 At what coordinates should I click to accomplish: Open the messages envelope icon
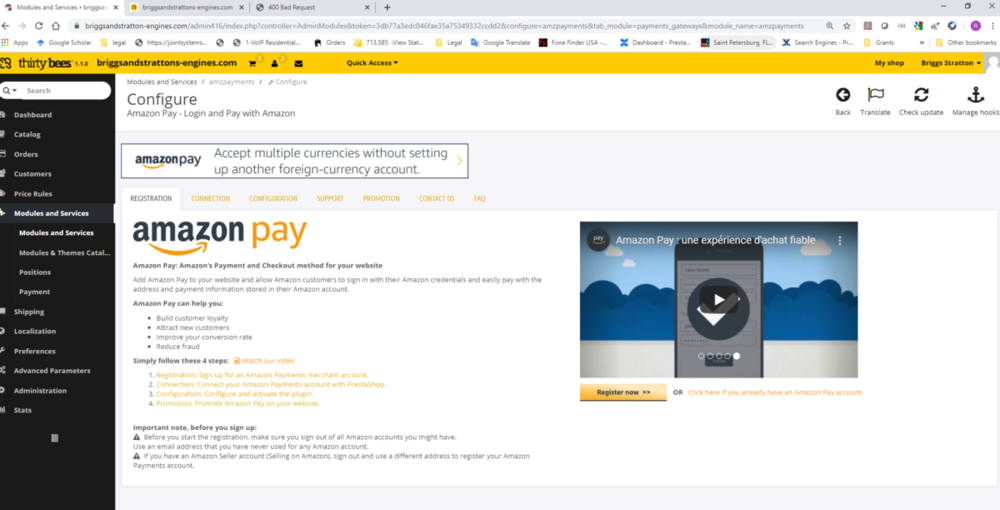click(298, 63)
